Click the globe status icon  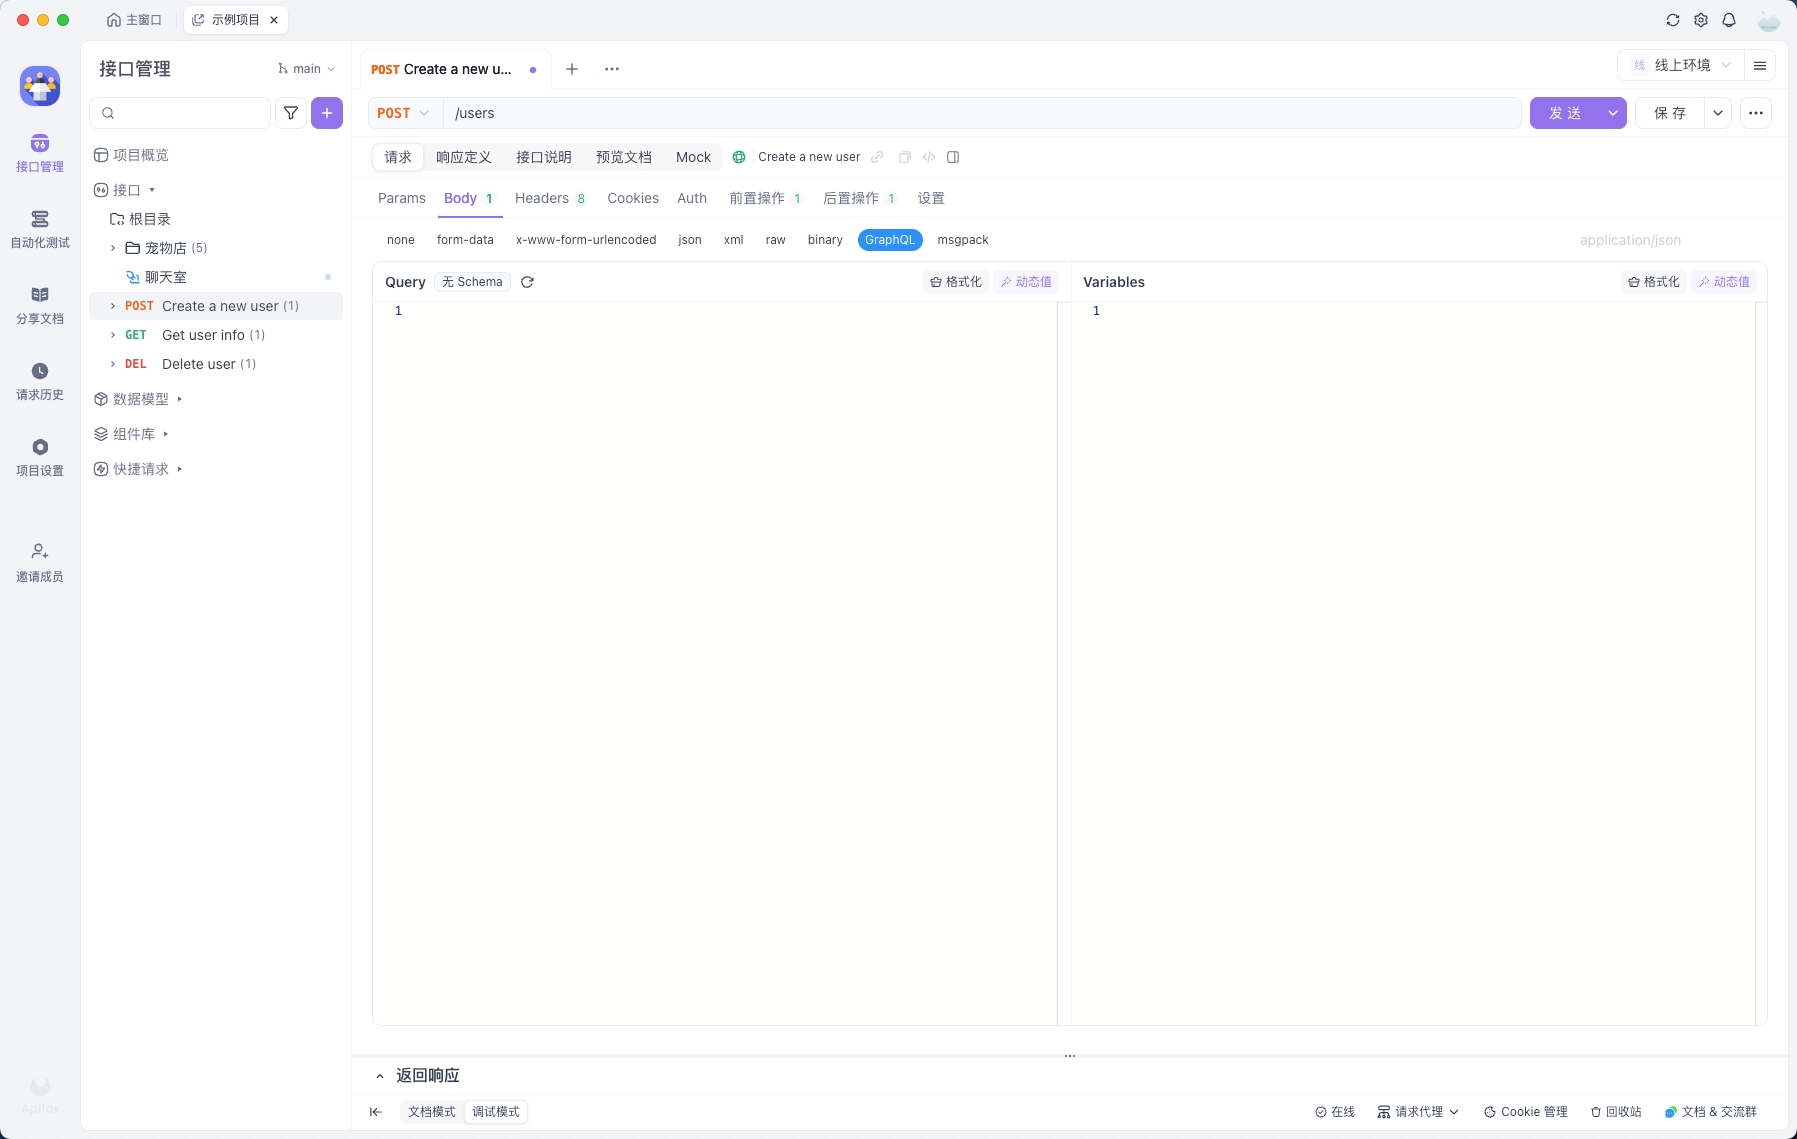click(739, 157)
